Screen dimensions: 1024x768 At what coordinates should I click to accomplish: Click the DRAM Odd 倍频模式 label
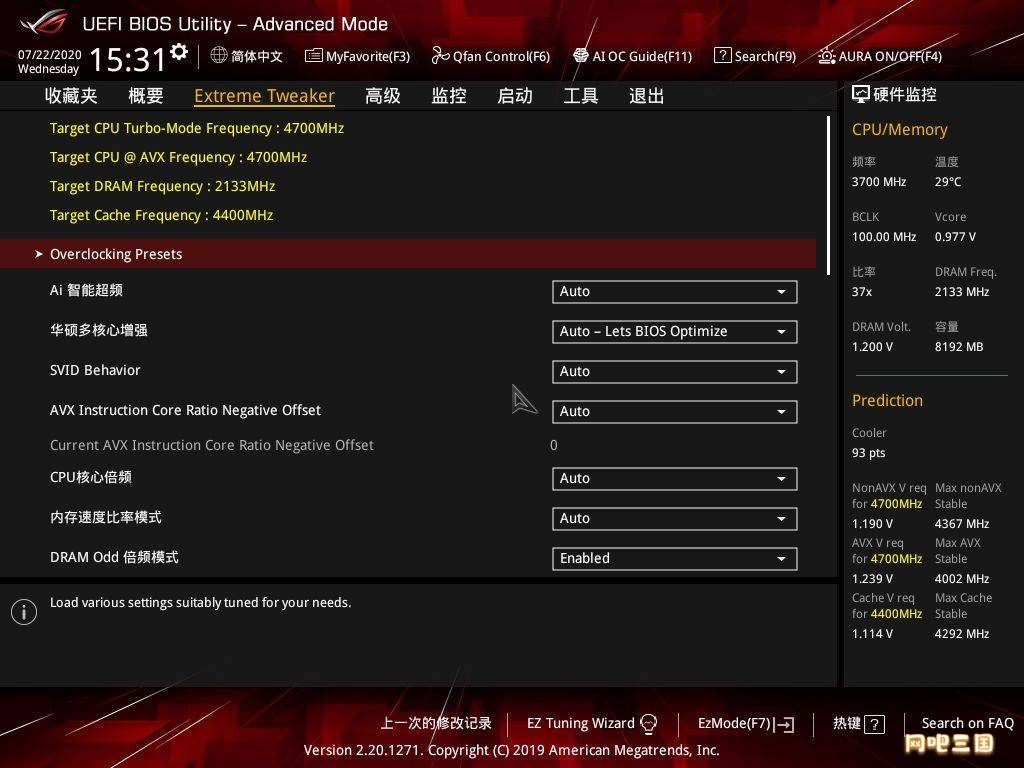pyautogui.click(x=114, y=557)
